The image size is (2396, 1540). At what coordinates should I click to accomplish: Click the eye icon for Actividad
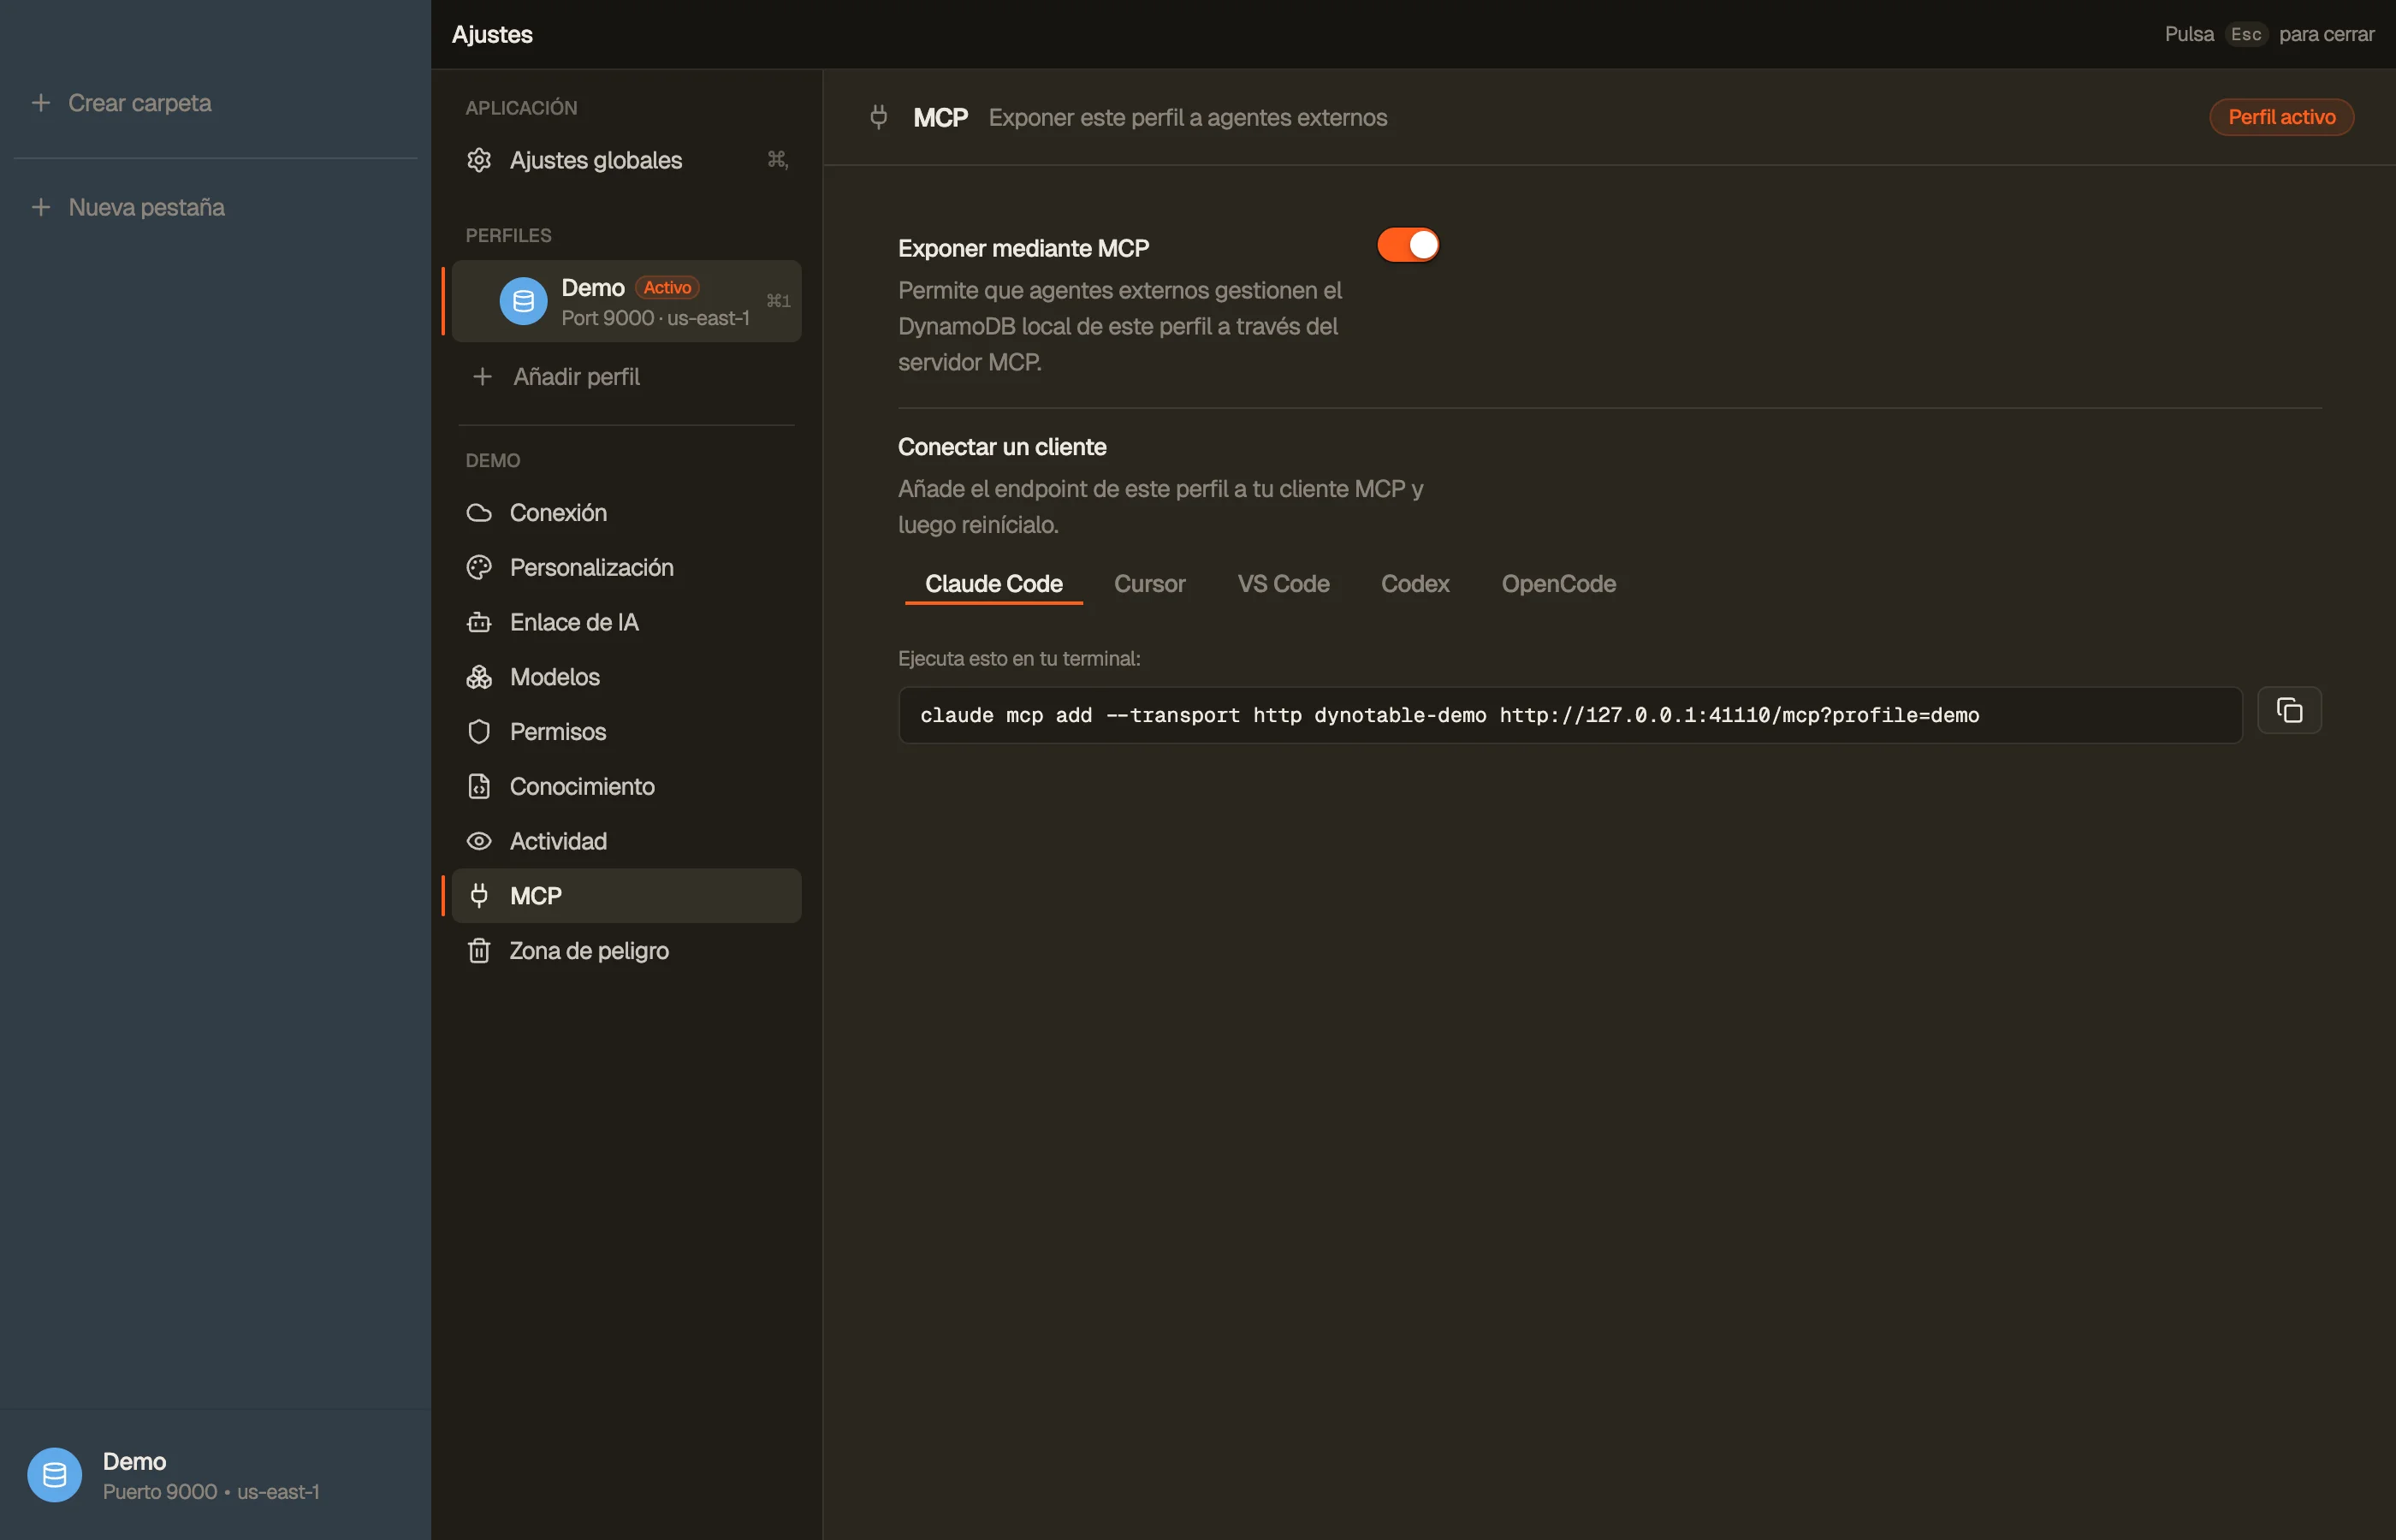pos(479,841)
